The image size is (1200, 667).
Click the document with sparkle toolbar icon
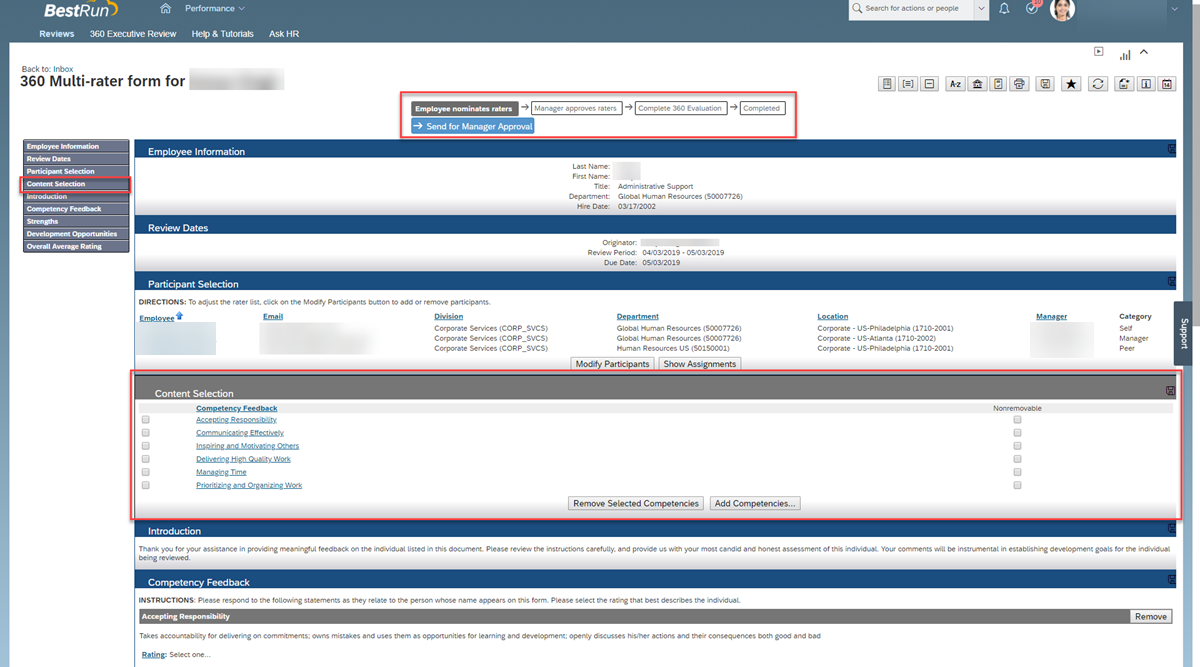pyautogui.click(x=1124, y=84)
